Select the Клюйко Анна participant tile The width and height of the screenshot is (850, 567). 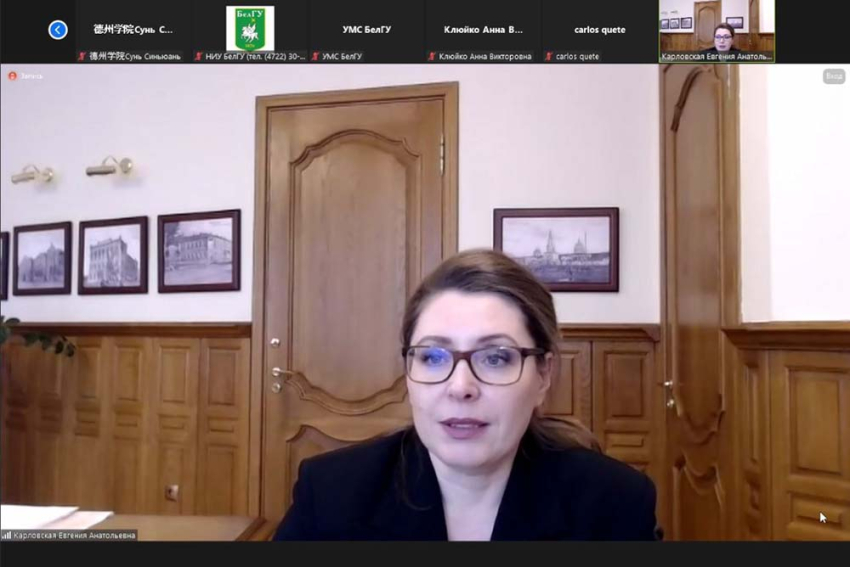[x=483, y=29]
